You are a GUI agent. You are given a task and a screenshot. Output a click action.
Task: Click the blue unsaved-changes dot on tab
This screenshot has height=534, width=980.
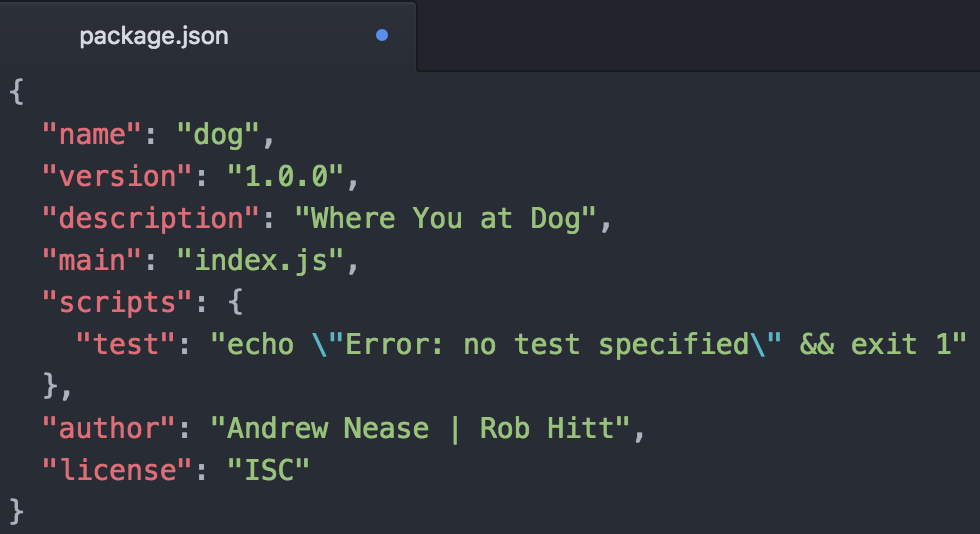click(382, 36)
